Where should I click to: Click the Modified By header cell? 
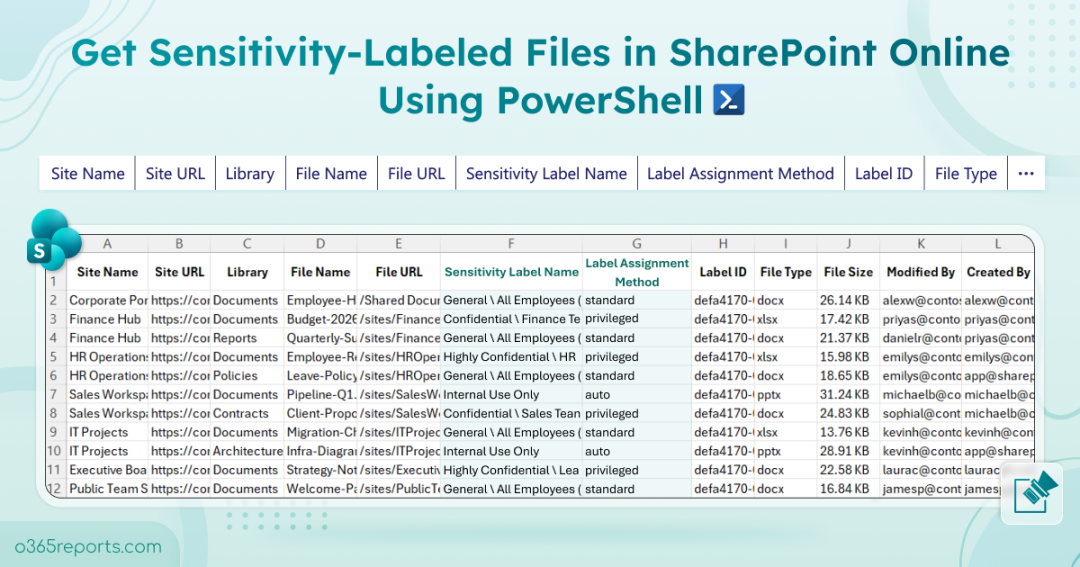920,271
